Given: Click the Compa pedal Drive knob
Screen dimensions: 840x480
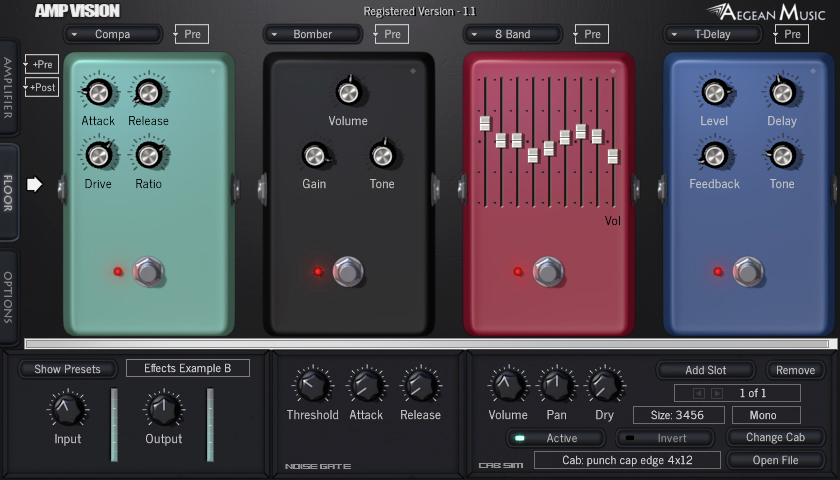Looking at the screenshot, I should coord(98,156).
